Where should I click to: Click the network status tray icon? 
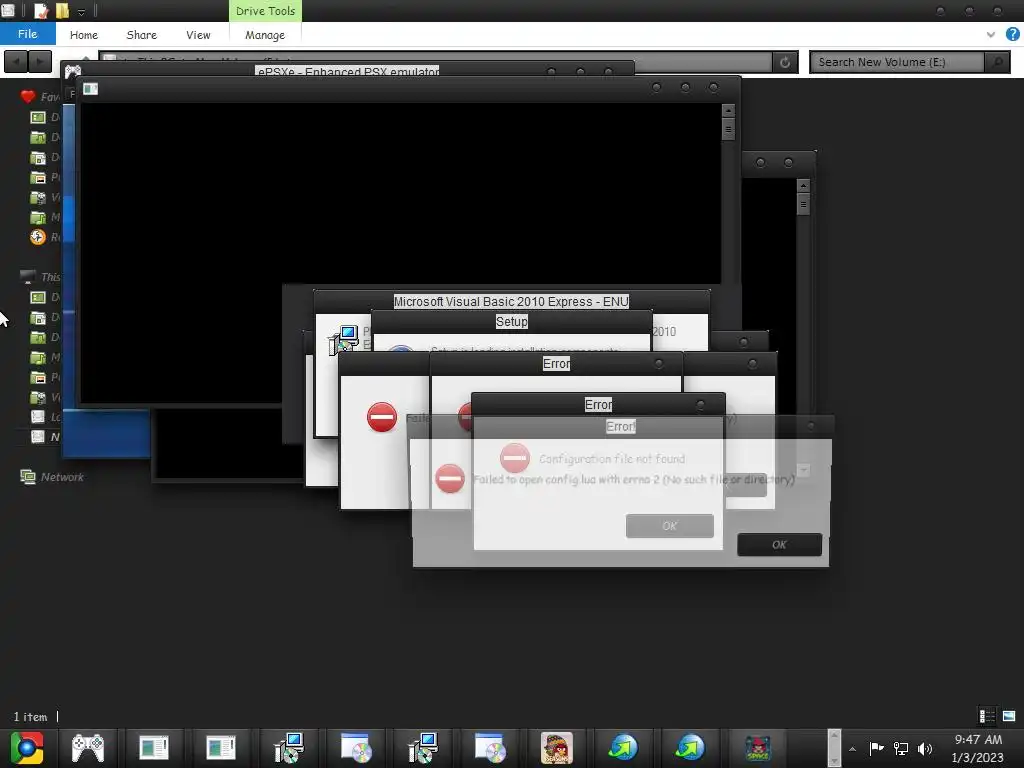coord(901,748)
